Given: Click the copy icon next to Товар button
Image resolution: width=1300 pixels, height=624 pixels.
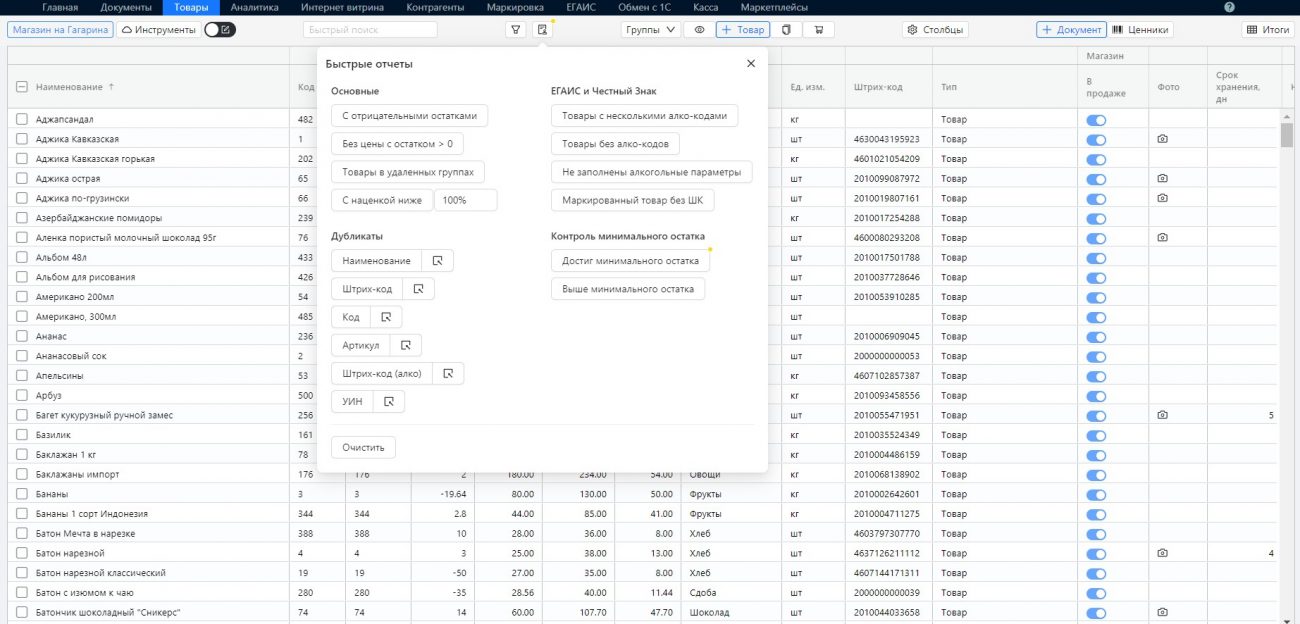Looking at the screenshot, I should click(787, 30).
